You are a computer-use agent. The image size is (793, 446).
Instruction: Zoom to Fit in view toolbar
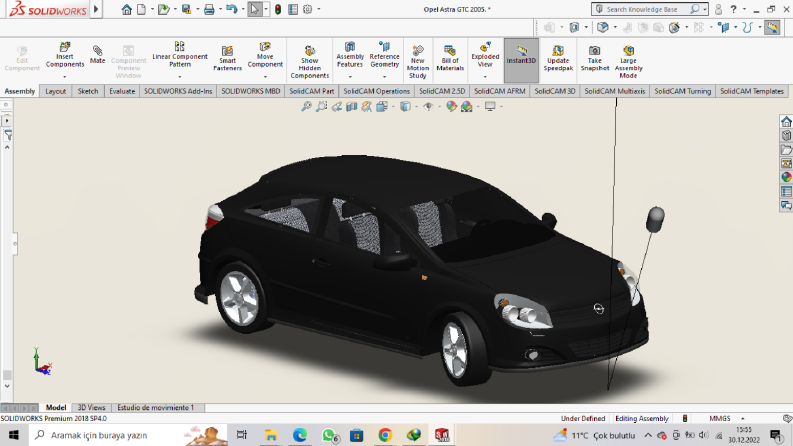pyautogui.click(x=306, y=107)
